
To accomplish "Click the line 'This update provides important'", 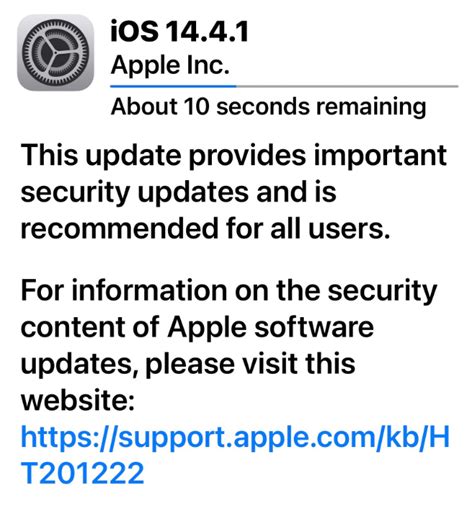I will tap(234, 156).
